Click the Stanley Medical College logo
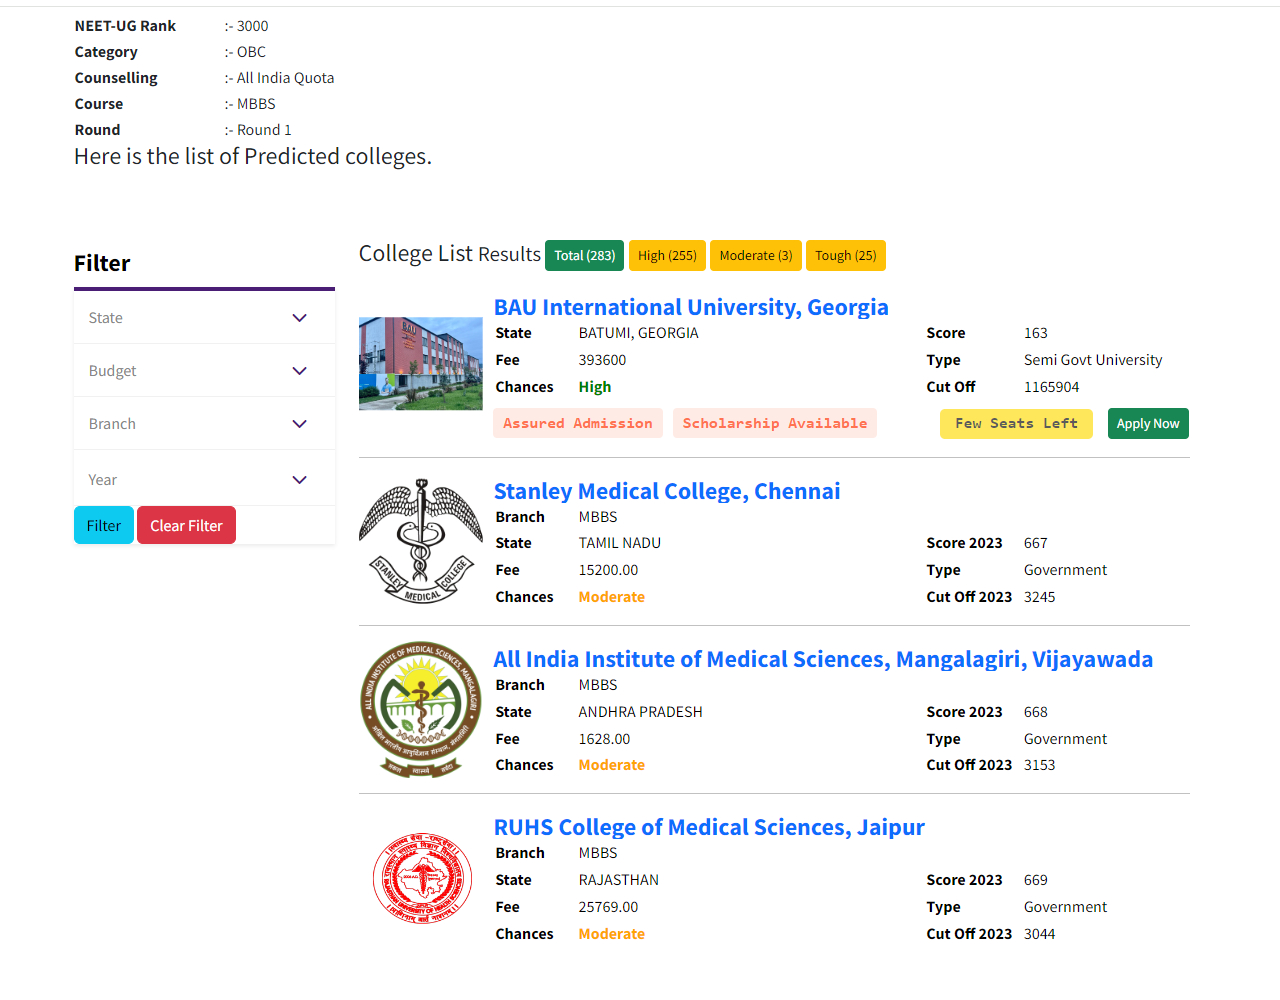 point(421,541)
